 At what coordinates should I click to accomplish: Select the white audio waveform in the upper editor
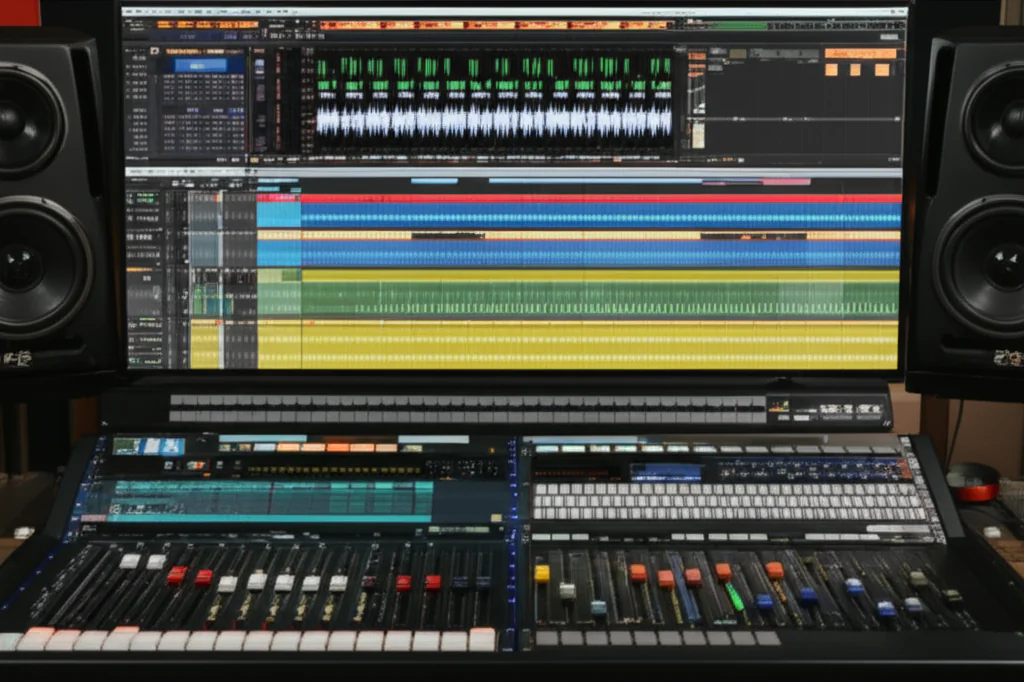(x=494, y=122)
